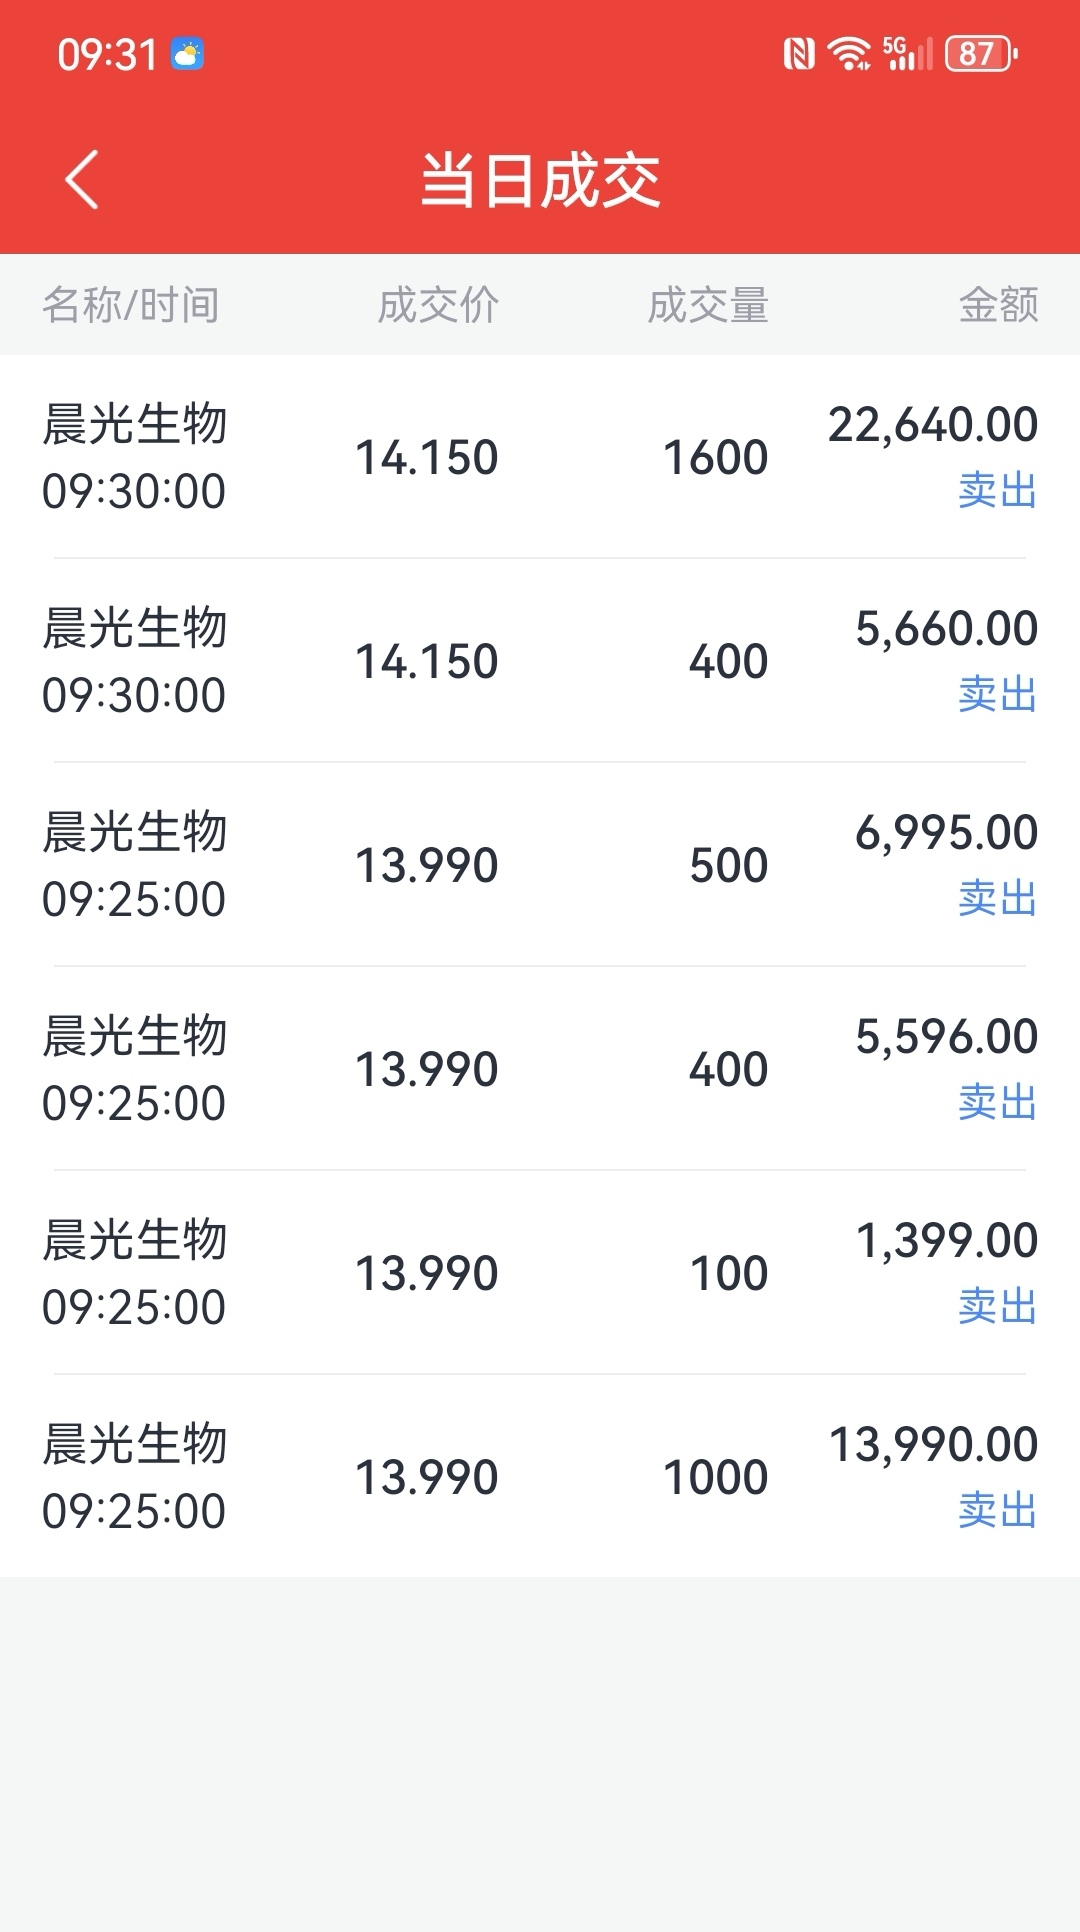
Task: Tap the Wi-Fi signal icon
Action: click(849, 54)
